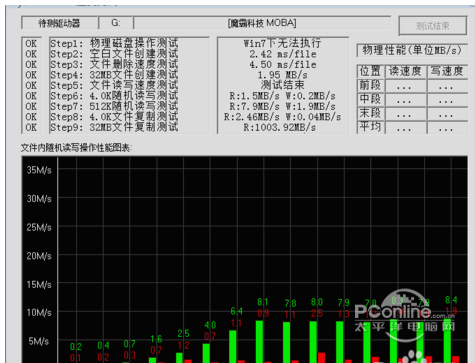The width and height of the screenshot is (475, 363).
Task: Select Step4: 32MB文件创建测试 row
Action: (114, 75)
